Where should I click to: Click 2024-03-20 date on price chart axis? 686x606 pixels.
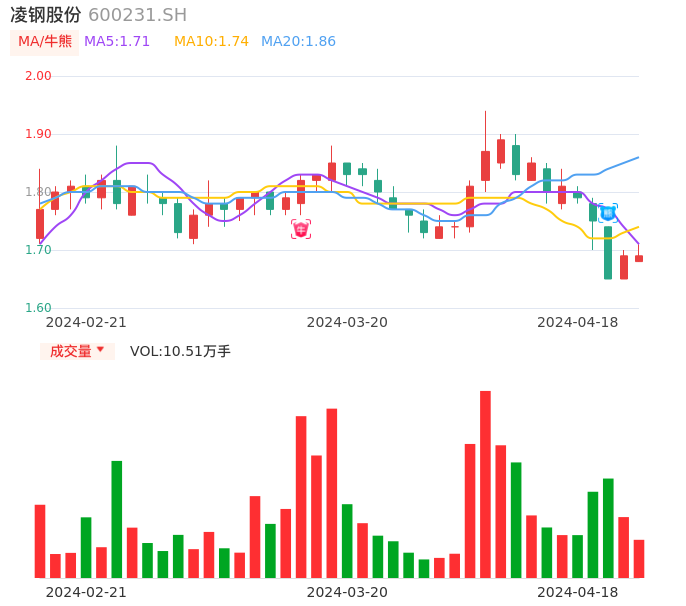tap(347, 322)
